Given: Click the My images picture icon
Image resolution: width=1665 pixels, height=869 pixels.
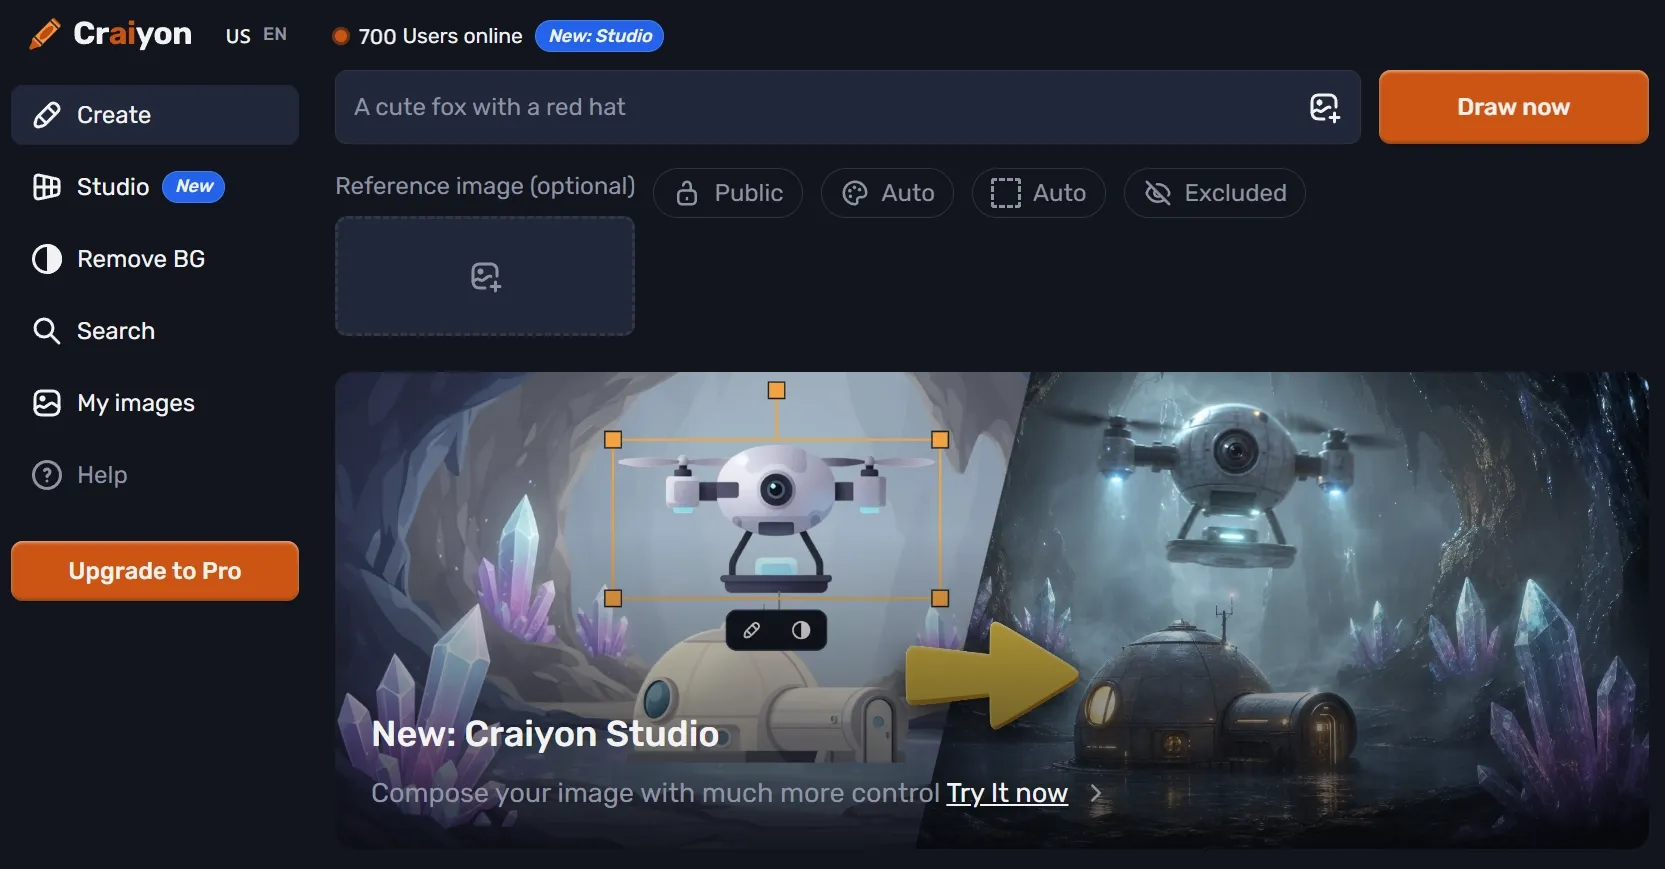Looking at the screenshot, I should (47, 403).
